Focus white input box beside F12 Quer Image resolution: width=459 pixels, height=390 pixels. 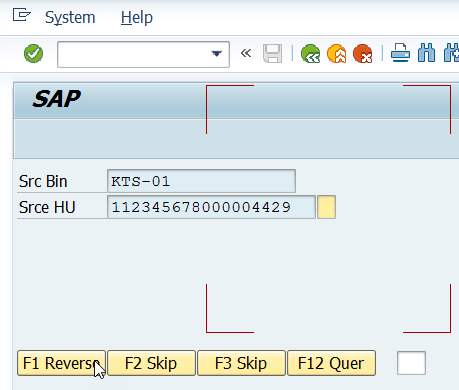(x=411, y=363)
